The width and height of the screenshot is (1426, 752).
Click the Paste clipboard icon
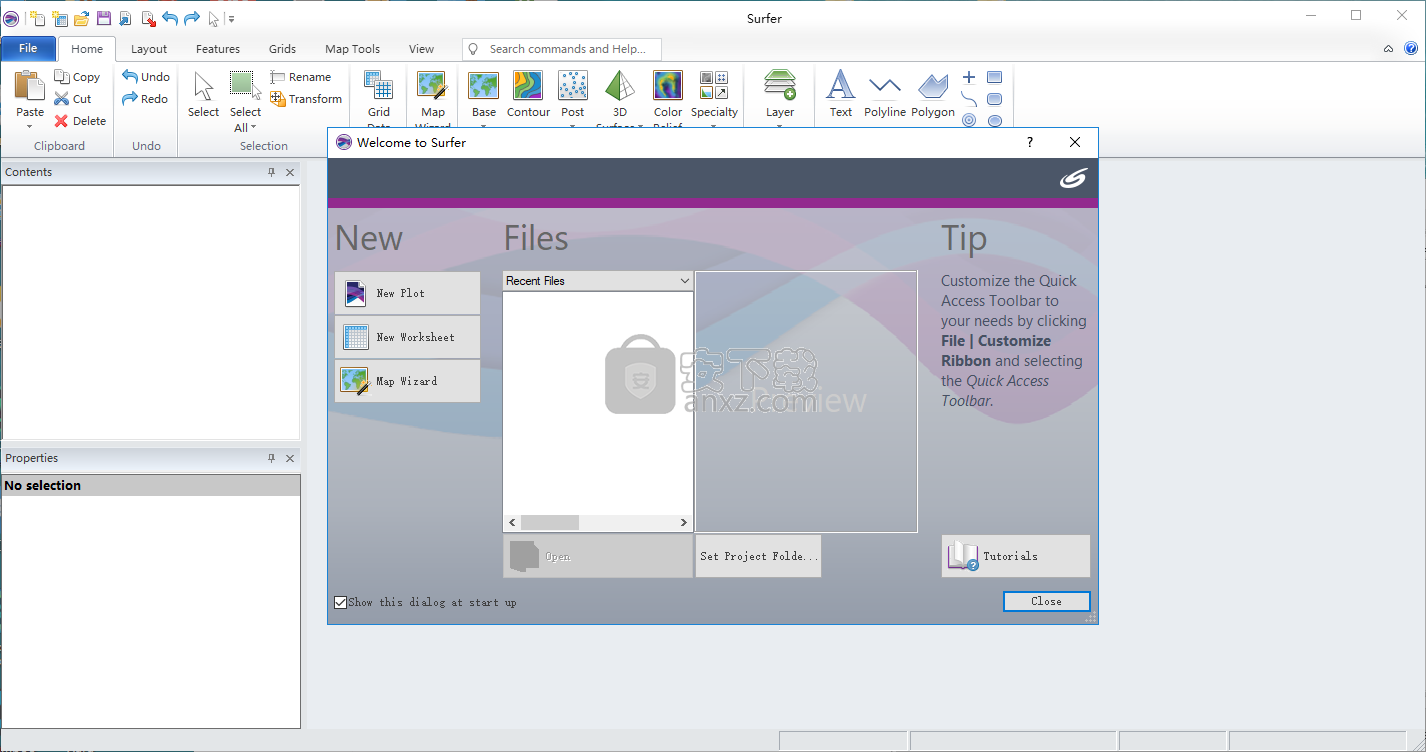[30, 86]
